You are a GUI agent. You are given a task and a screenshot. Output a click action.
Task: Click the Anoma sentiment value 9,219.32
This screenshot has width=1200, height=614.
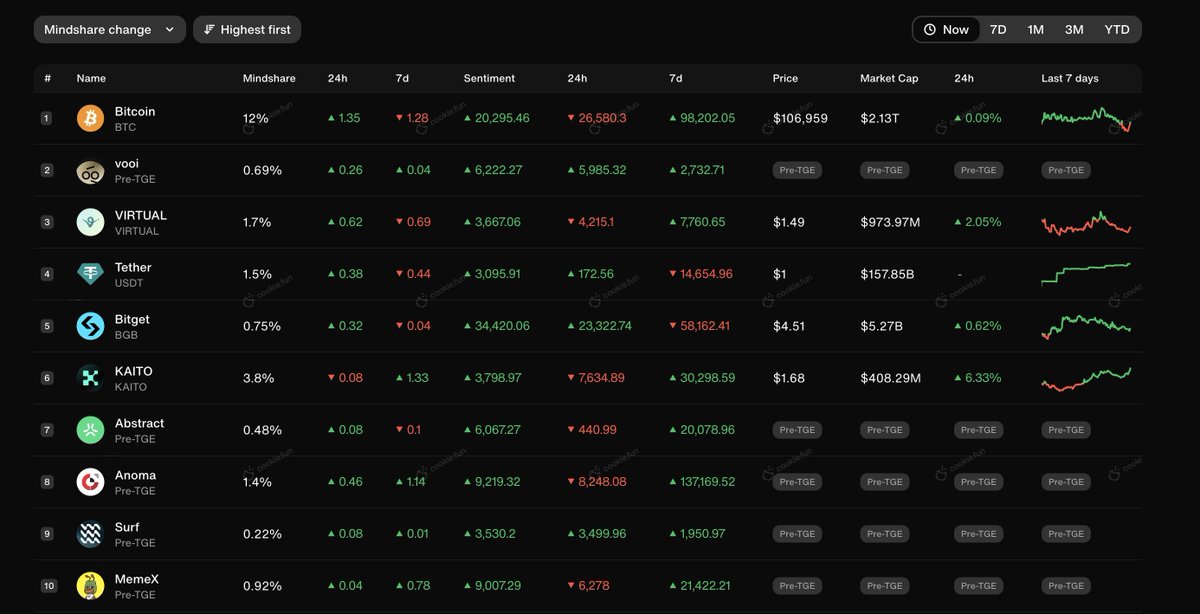pos(492,482)
